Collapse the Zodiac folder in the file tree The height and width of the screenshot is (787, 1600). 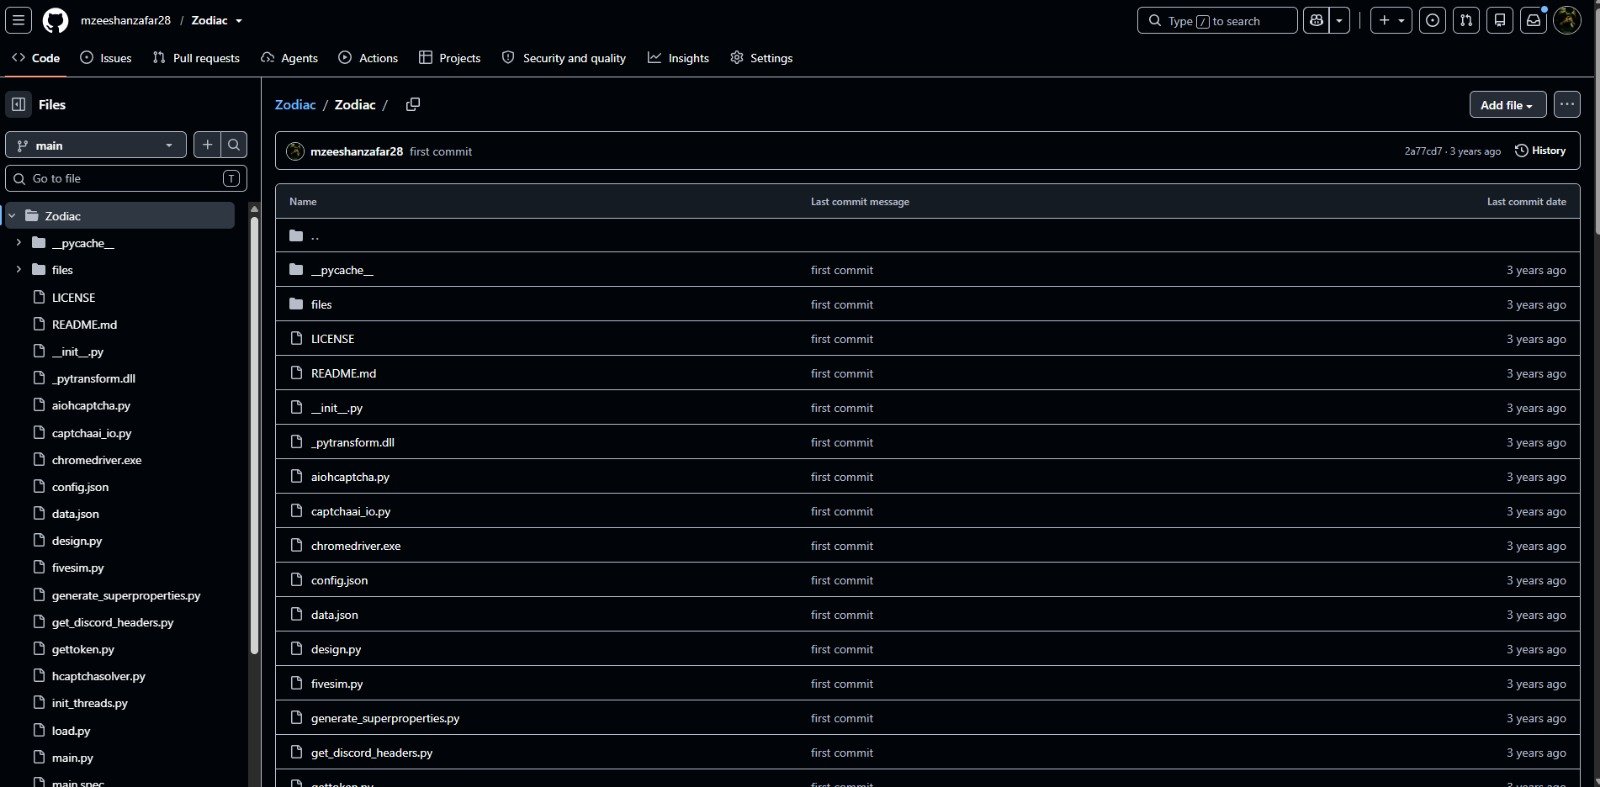tap(12, 216)
